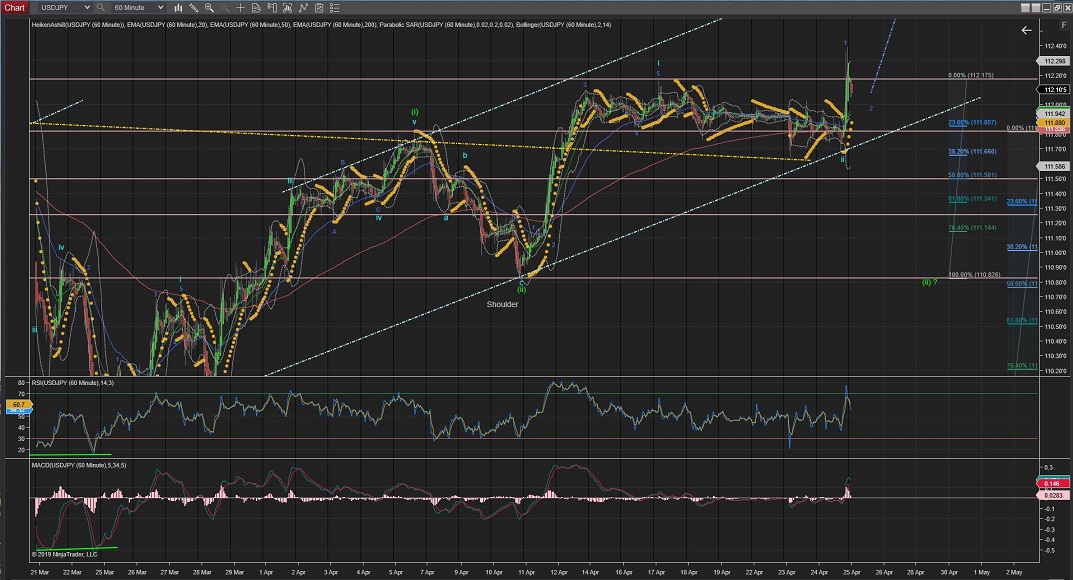The image size is (1073, 580).
Task: Expand the USDJPY instrument dropdown
Action: [87, 8]
